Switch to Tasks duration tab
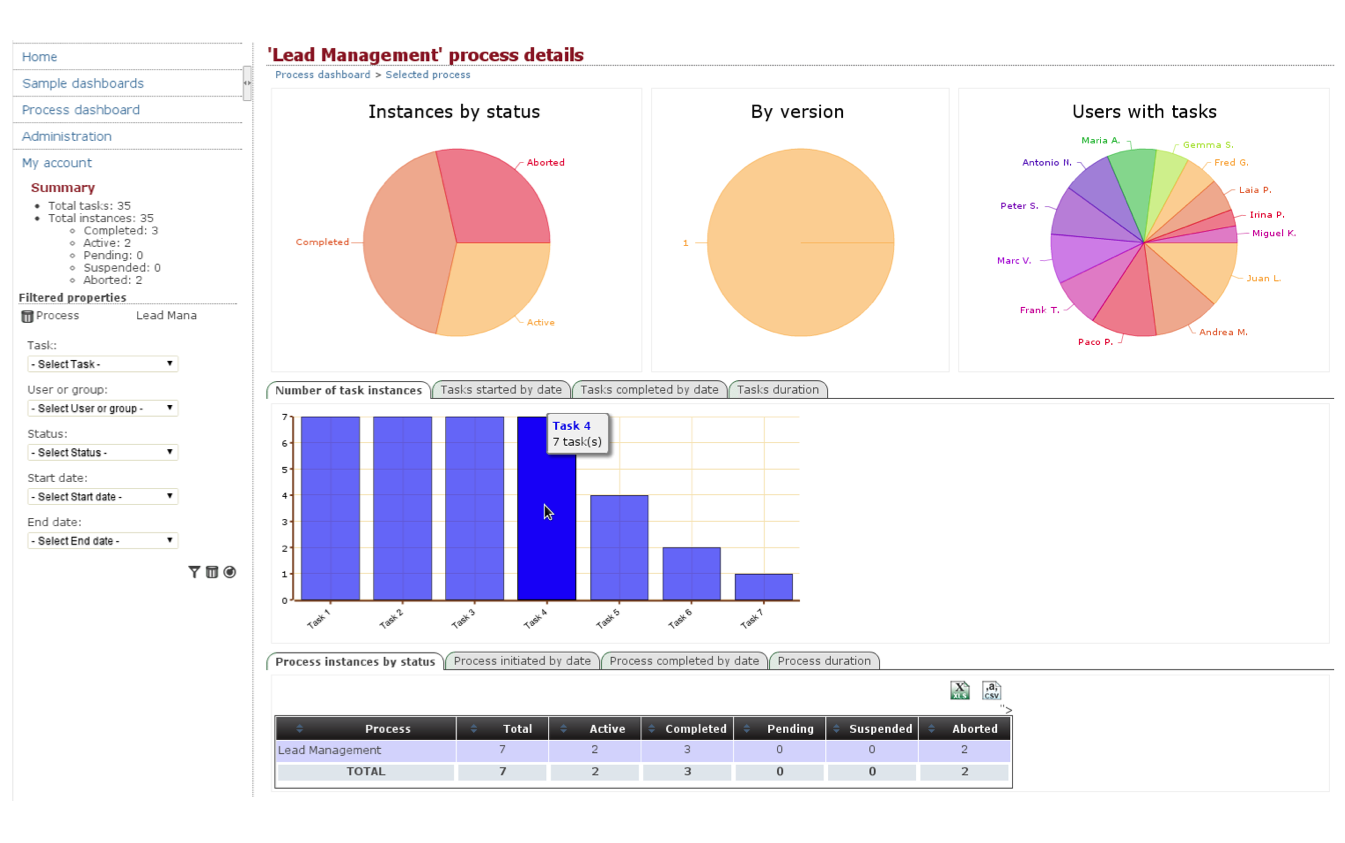1345x843 pixels. [777, 390]
